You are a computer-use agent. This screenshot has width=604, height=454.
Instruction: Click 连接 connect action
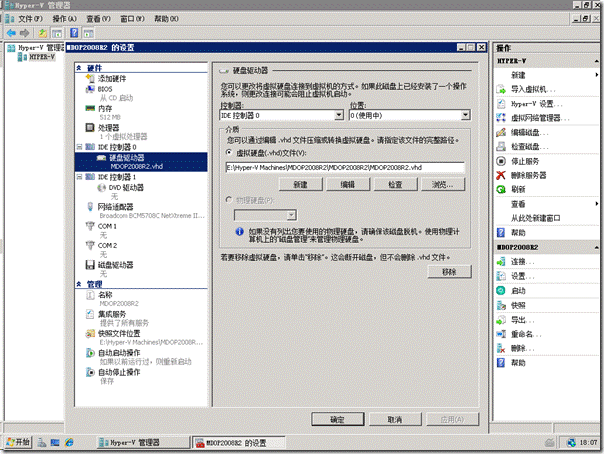pos(522,262)
